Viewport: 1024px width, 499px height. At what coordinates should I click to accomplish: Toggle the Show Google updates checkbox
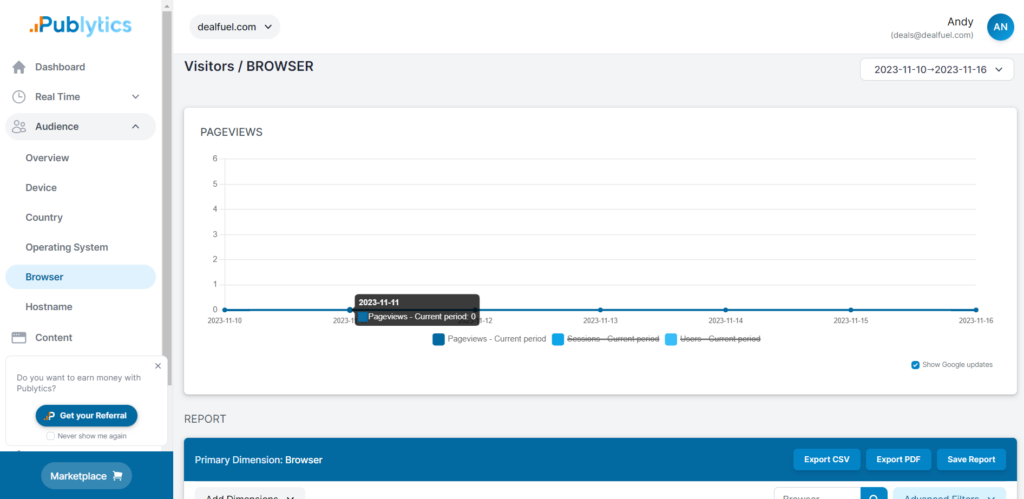tap(915, 365)
